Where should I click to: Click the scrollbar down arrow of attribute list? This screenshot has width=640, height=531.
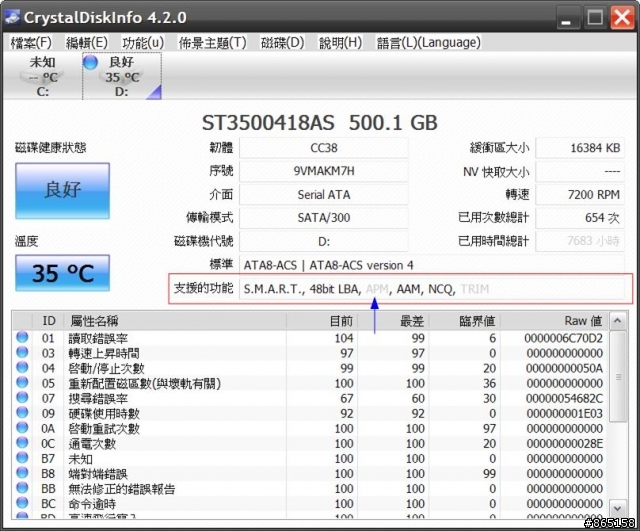(x=617, y=509)
